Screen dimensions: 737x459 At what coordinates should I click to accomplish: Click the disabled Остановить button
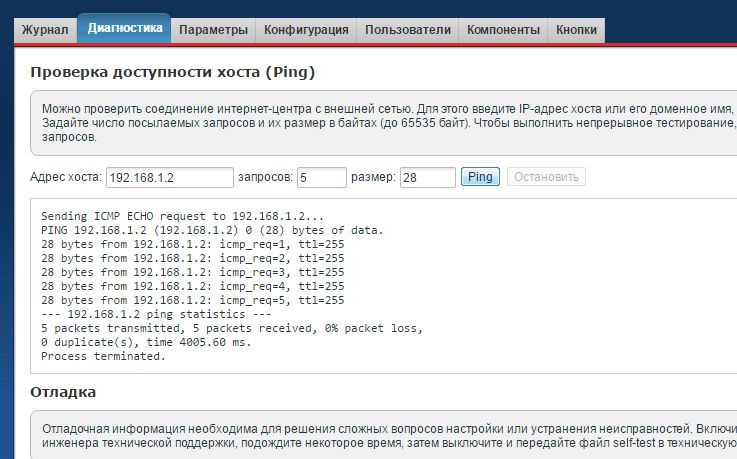pyautogui.click(x=546, y=177)
